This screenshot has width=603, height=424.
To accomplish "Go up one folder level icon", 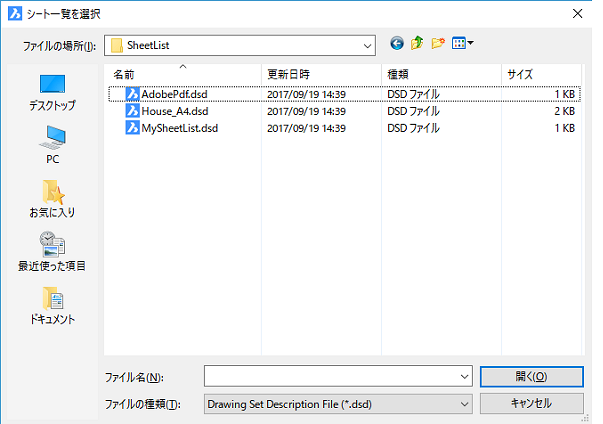I will pyautogui.click(x=417, y=43).
